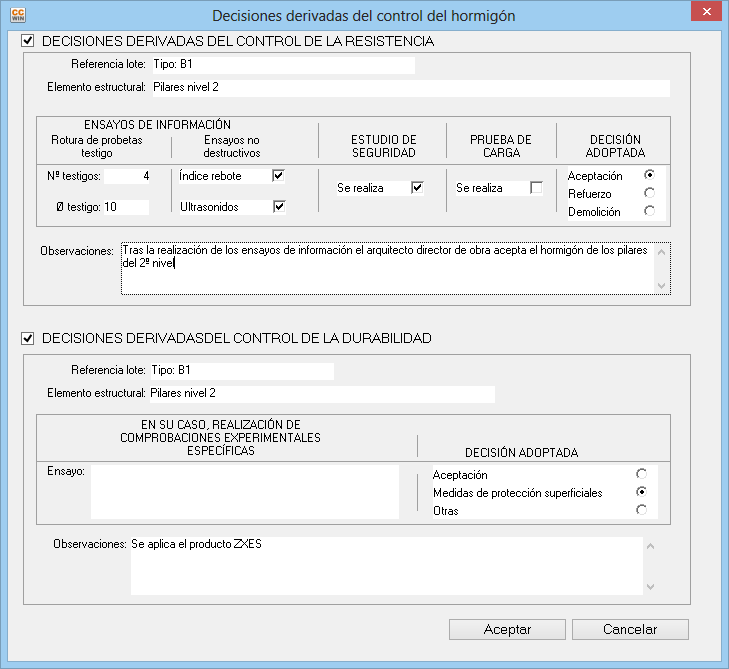Viewport: 729px width, 669px height.
Task: Select the Demolición radio option
Action: click(x=649, y=211)
